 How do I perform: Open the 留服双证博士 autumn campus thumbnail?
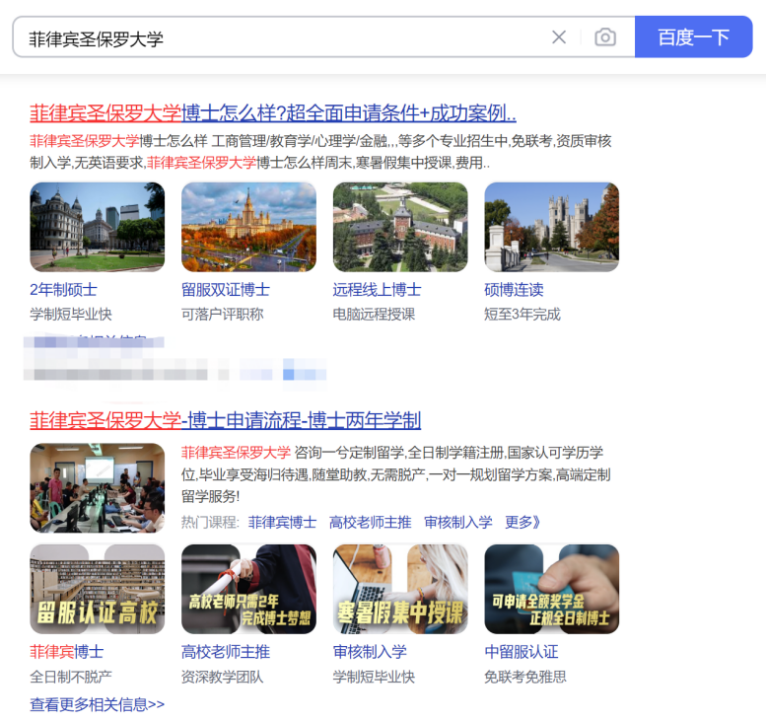[249, 227]
